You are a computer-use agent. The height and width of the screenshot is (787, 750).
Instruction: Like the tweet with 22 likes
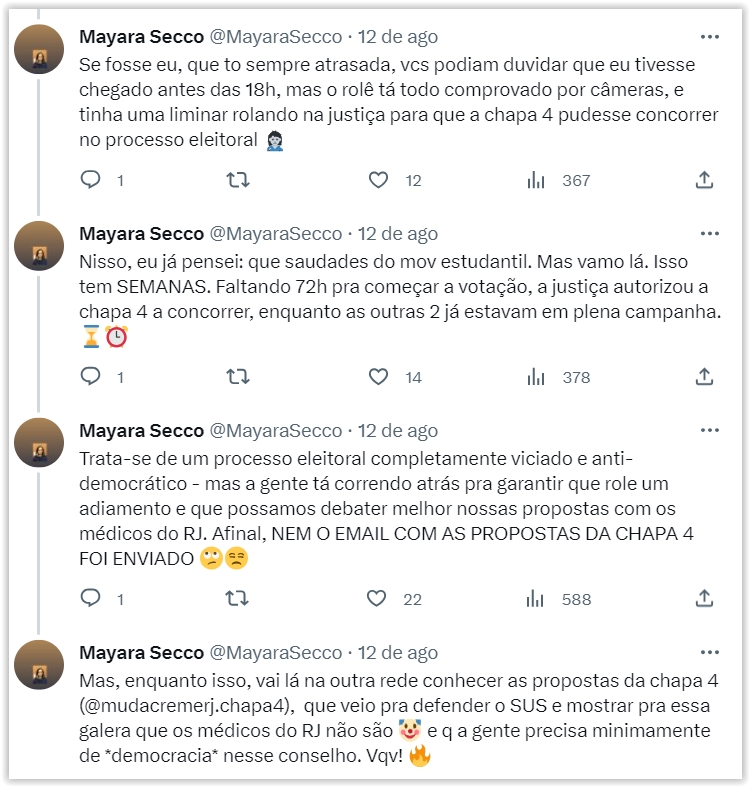(x=378, y=599)
